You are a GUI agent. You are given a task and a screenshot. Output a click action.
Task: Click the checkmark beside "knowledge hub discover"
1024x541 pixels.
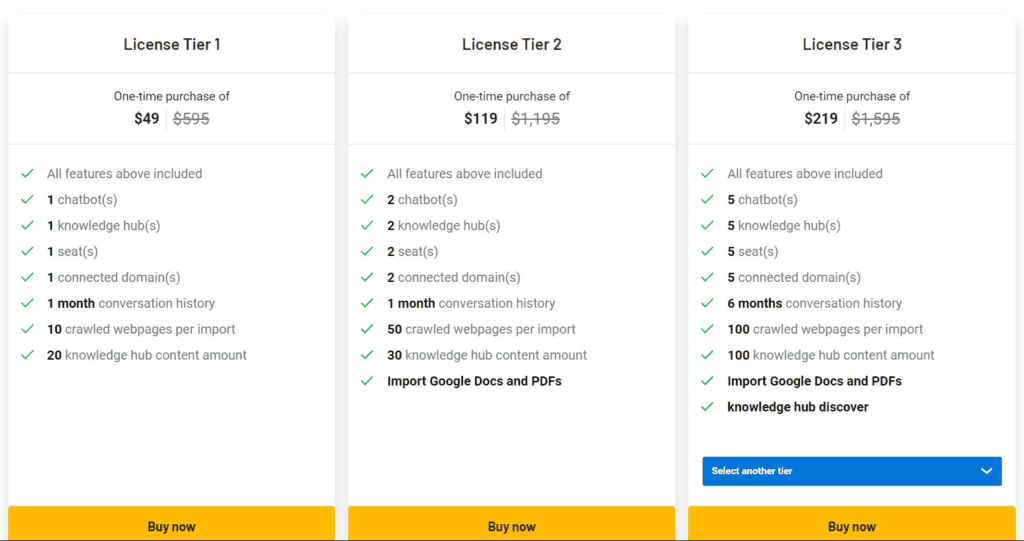coord(707,408)
